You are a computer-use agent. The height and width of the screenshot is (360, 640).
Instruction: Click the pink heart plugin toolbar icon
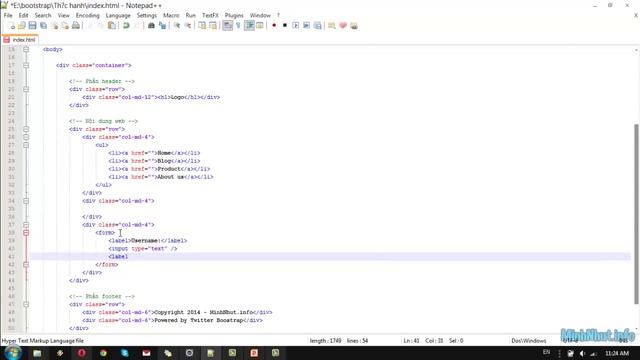[343, 26]
